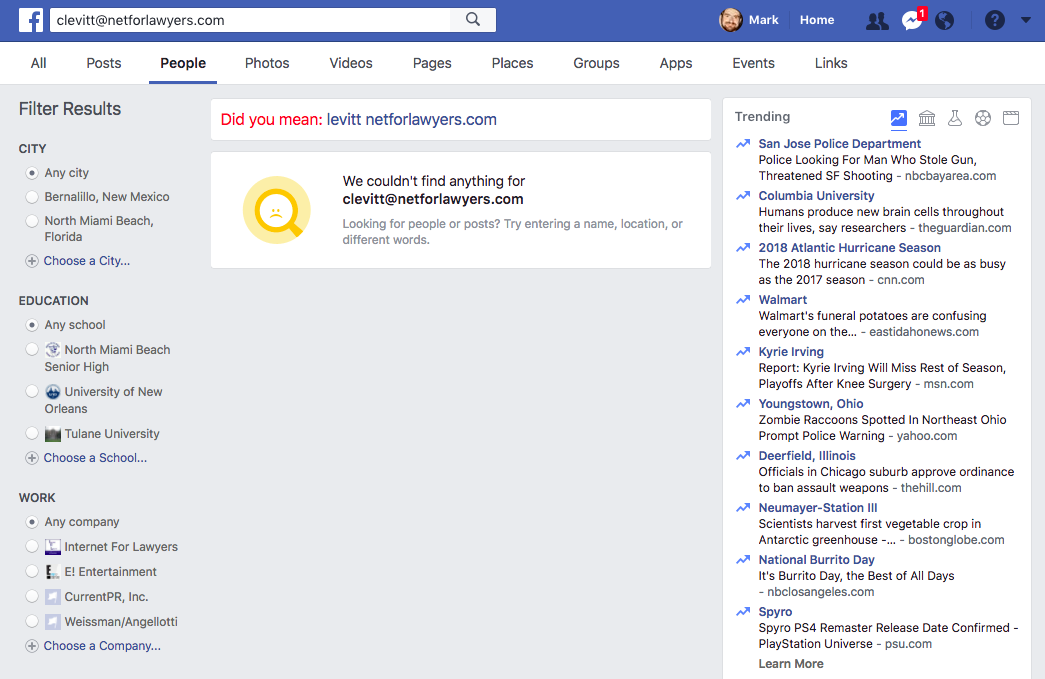Click trend arrow beside Spyro
1045x679 pixels.
point(743,611)
